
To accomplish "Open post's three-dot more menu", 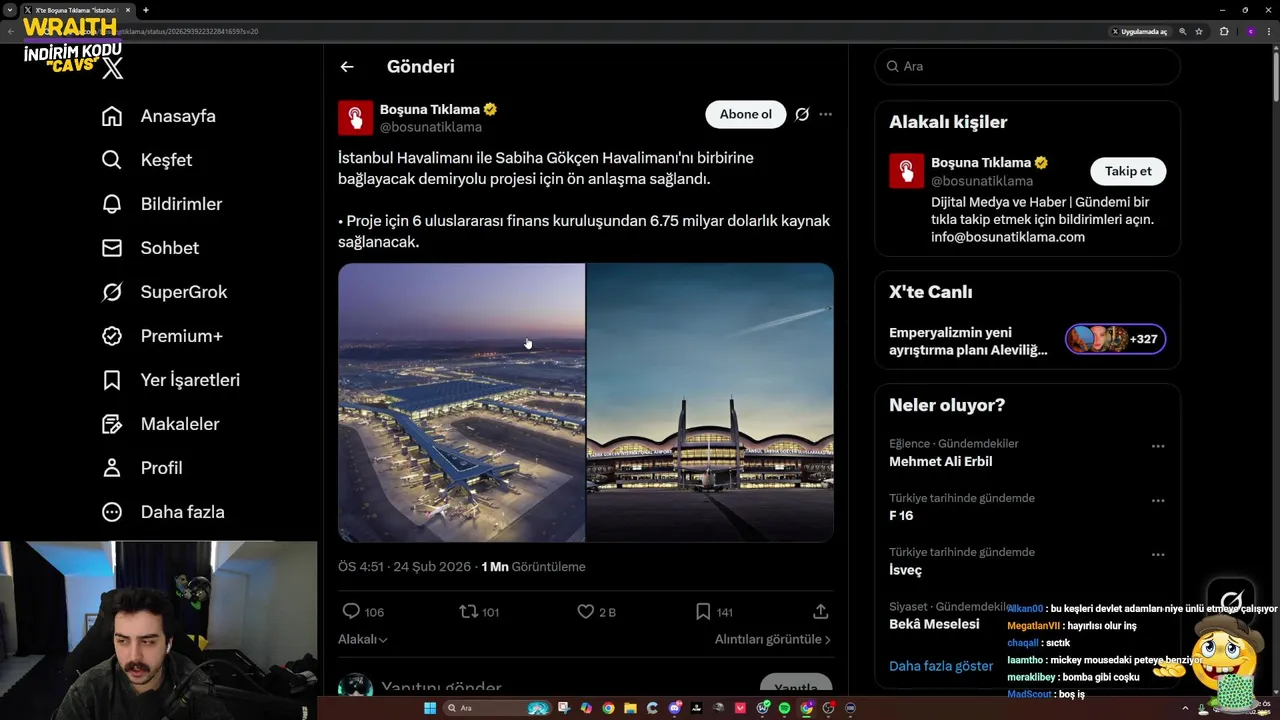I will 825,114.
